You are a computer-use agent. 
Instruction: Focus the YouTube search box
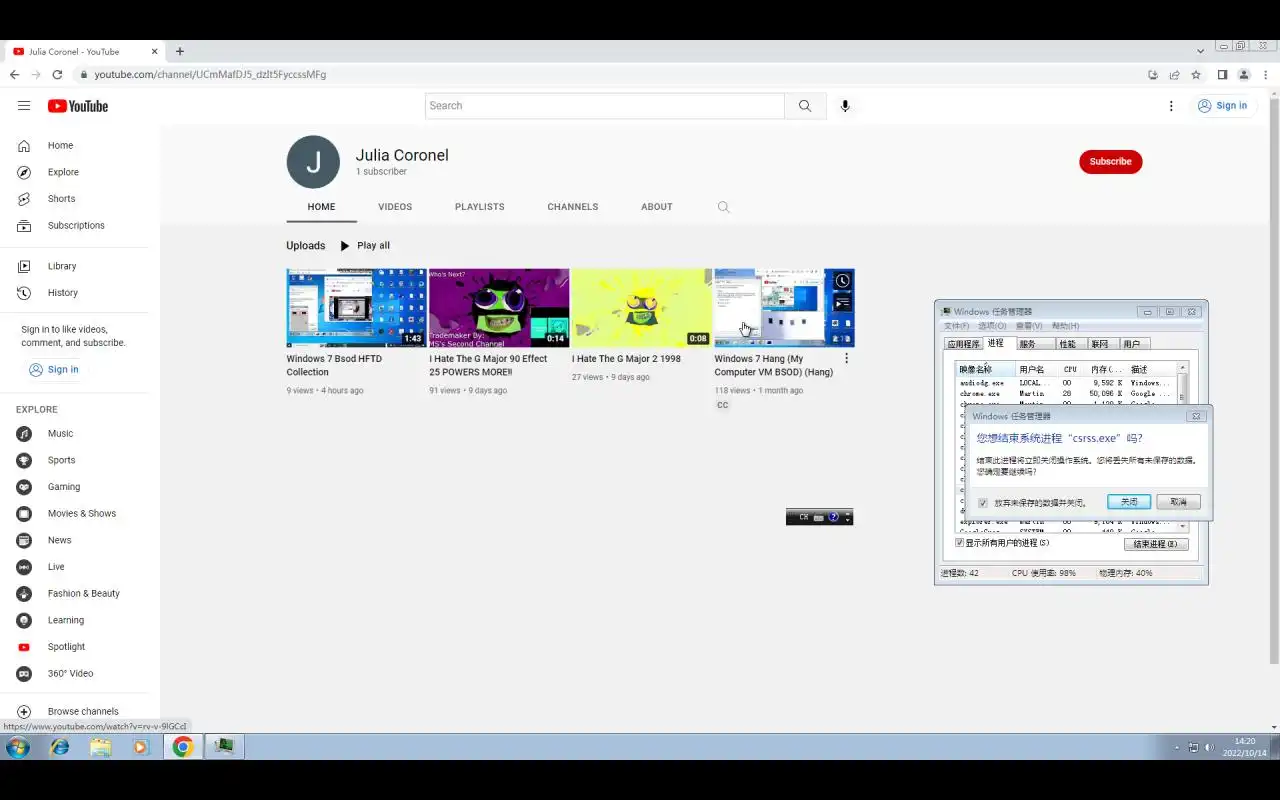pos(605,106)
